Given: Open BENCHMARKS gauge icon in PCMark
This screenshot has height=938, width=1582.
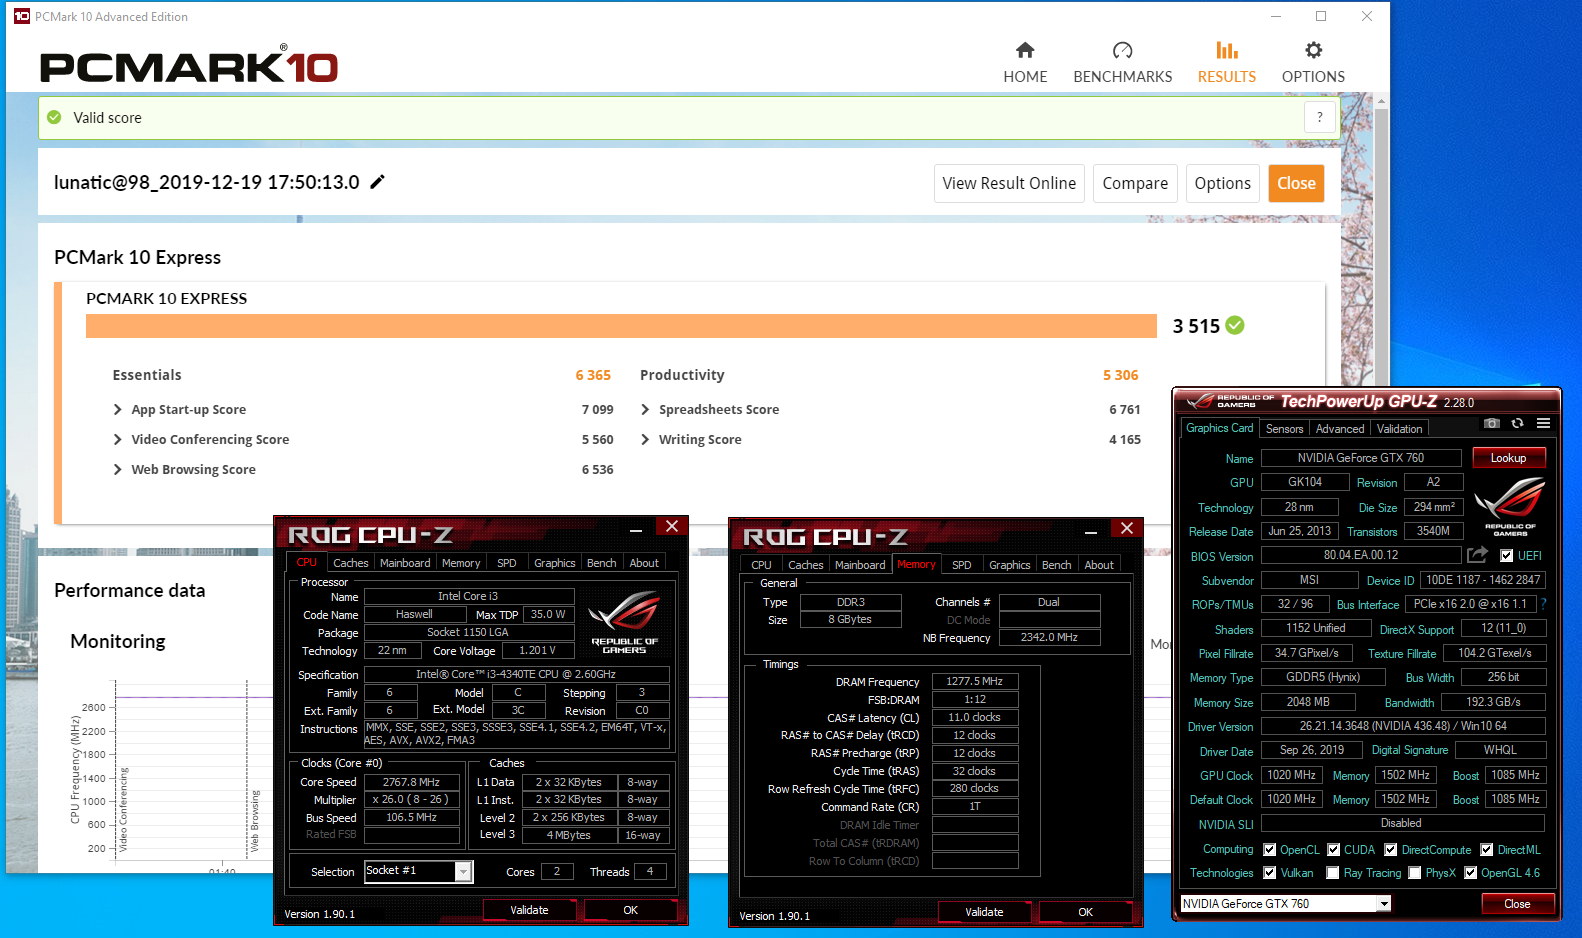Looking at the screenshot, I should [x=1122, y=50].
